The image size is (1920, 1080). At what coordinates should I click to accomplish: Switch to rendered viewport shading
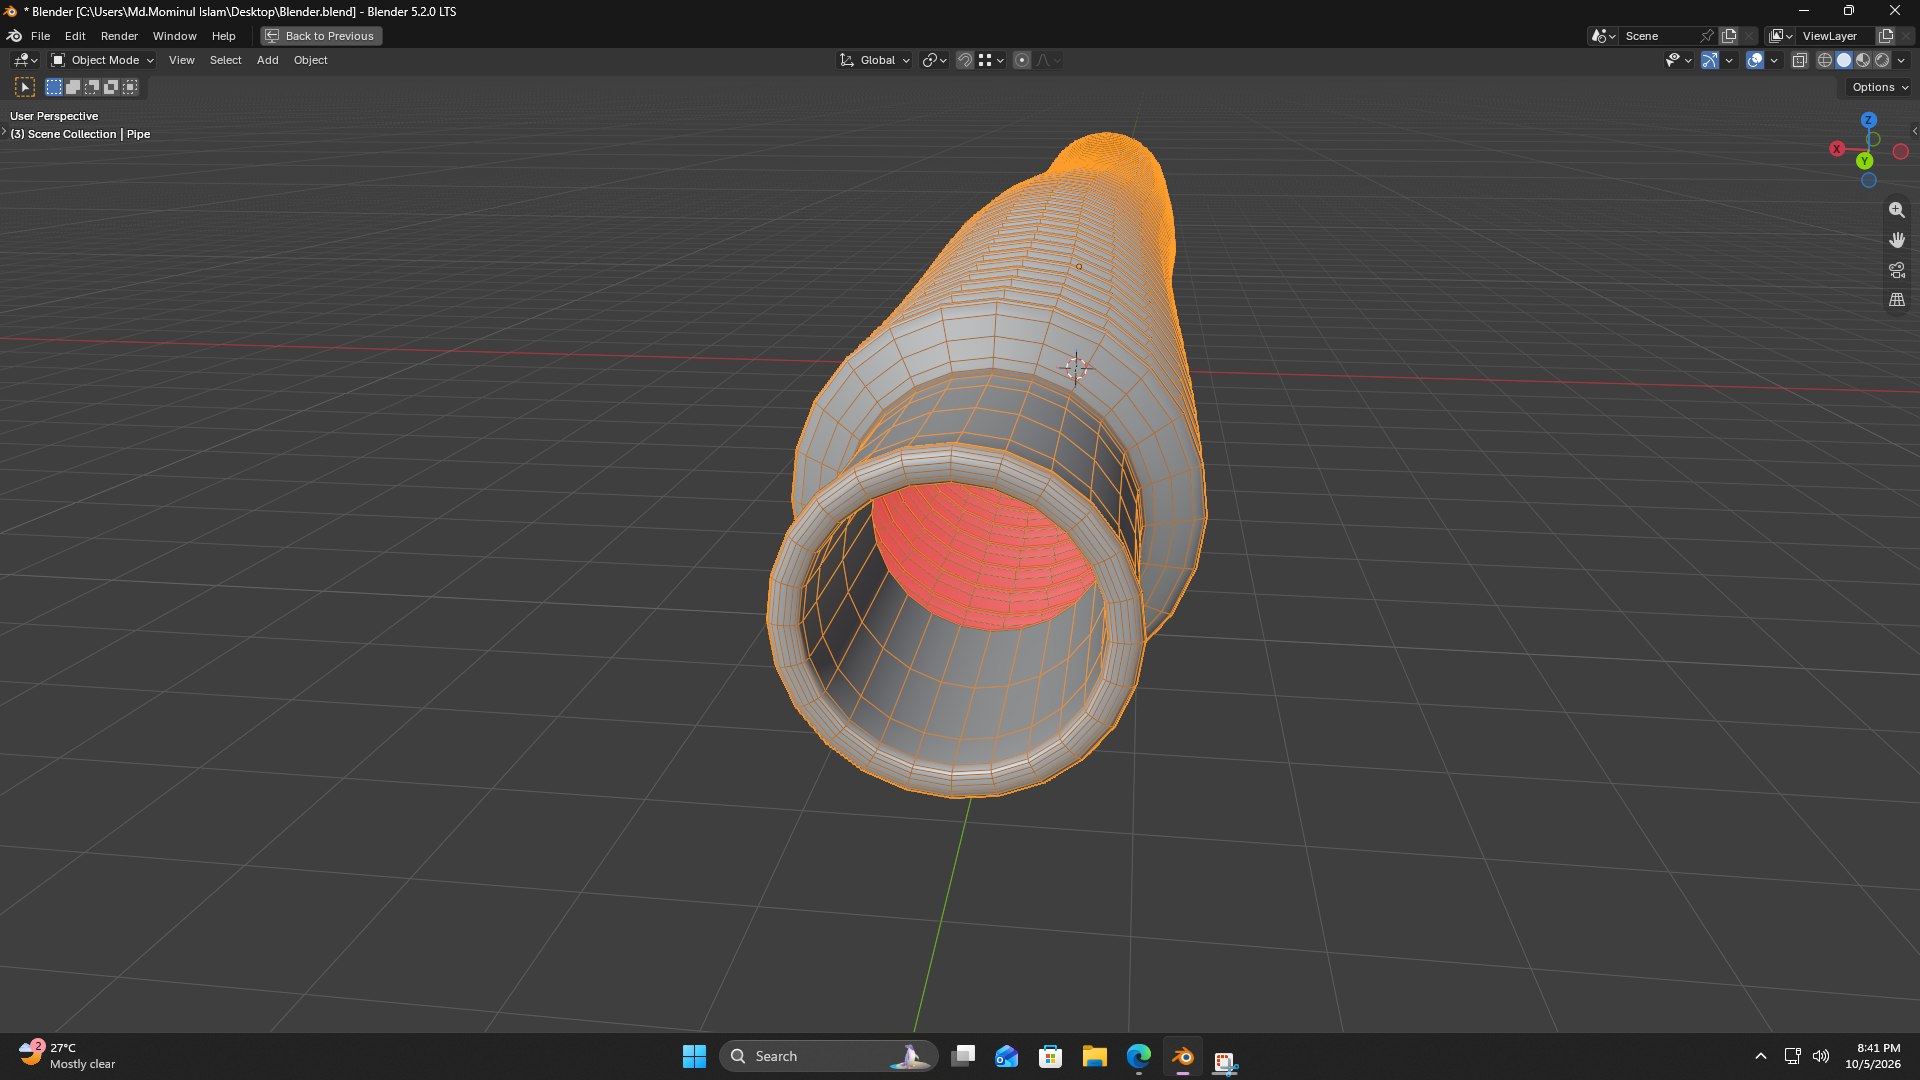[x=1882, y=60]
